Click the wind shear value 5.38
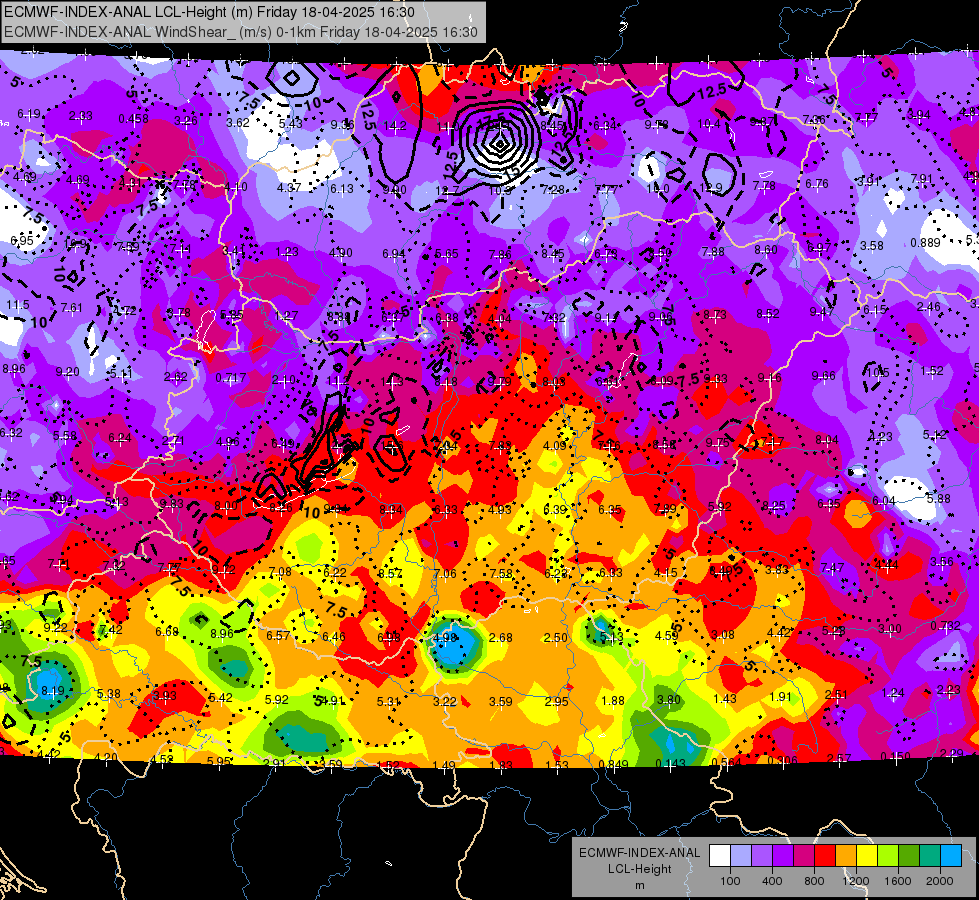The width and height of the screenshot is (979, 900). tap(109, 693)
